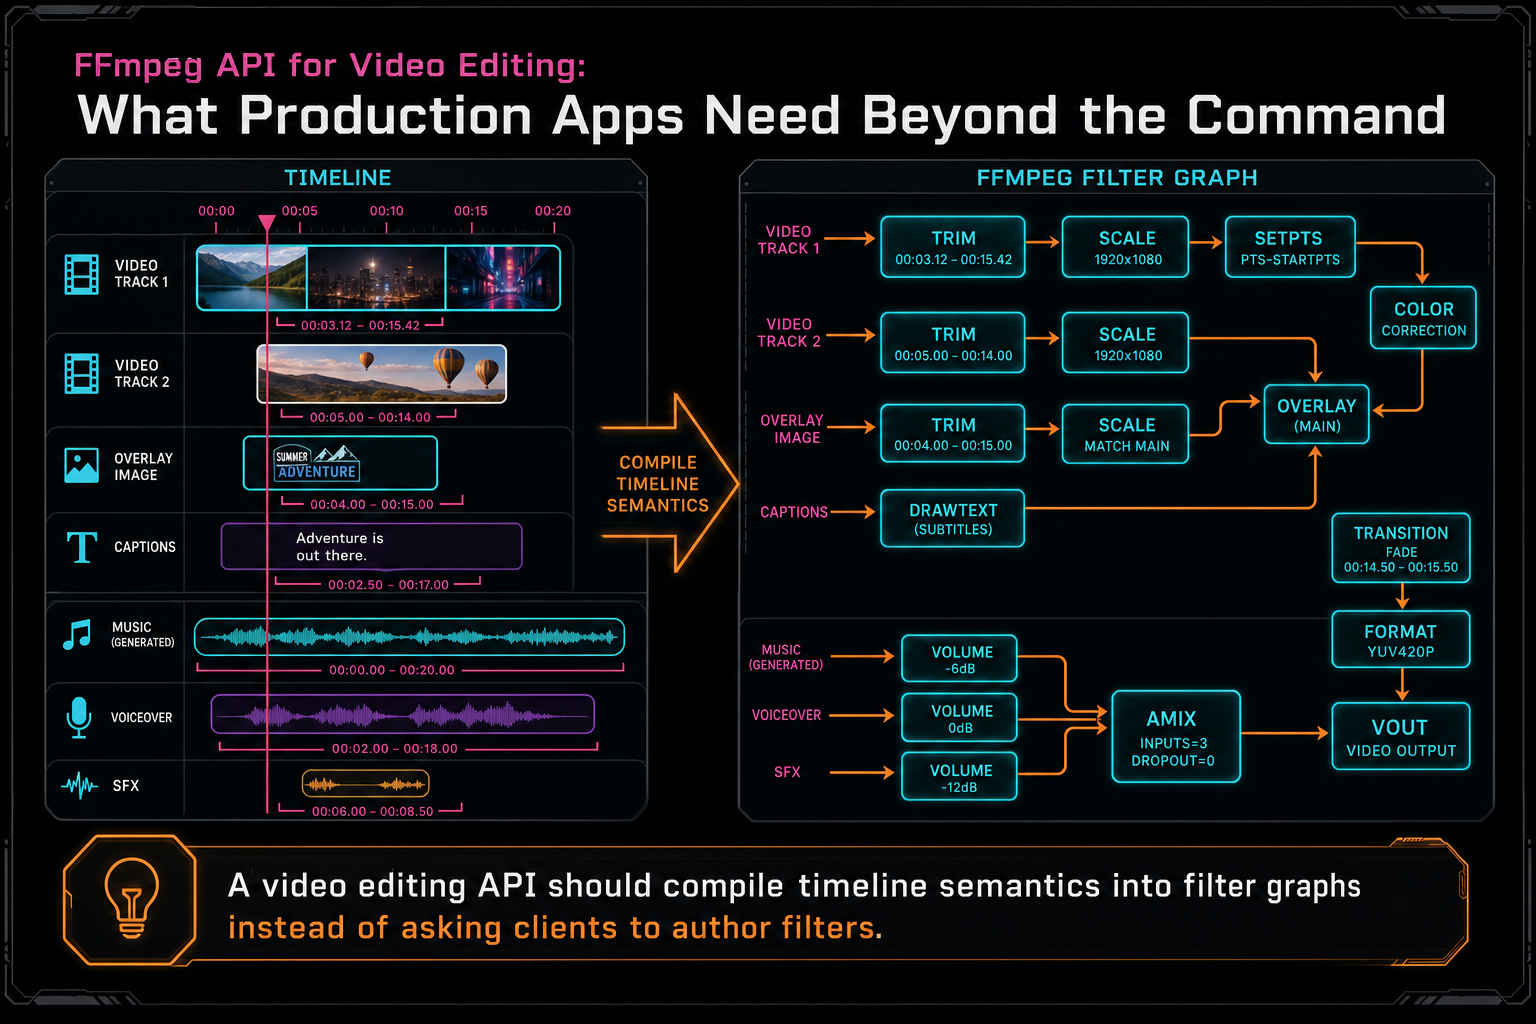1536x1024 pixels.
Task: Click the lightbulb icon in the bottom banner
Action: pyautogui.click(x=132, y=897)
